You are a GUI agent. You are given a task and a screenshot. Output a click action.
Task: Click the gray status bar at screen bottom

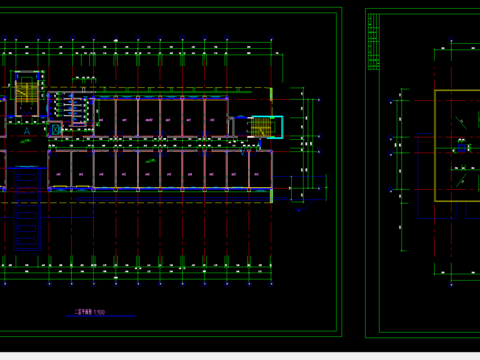coord(240,356)
